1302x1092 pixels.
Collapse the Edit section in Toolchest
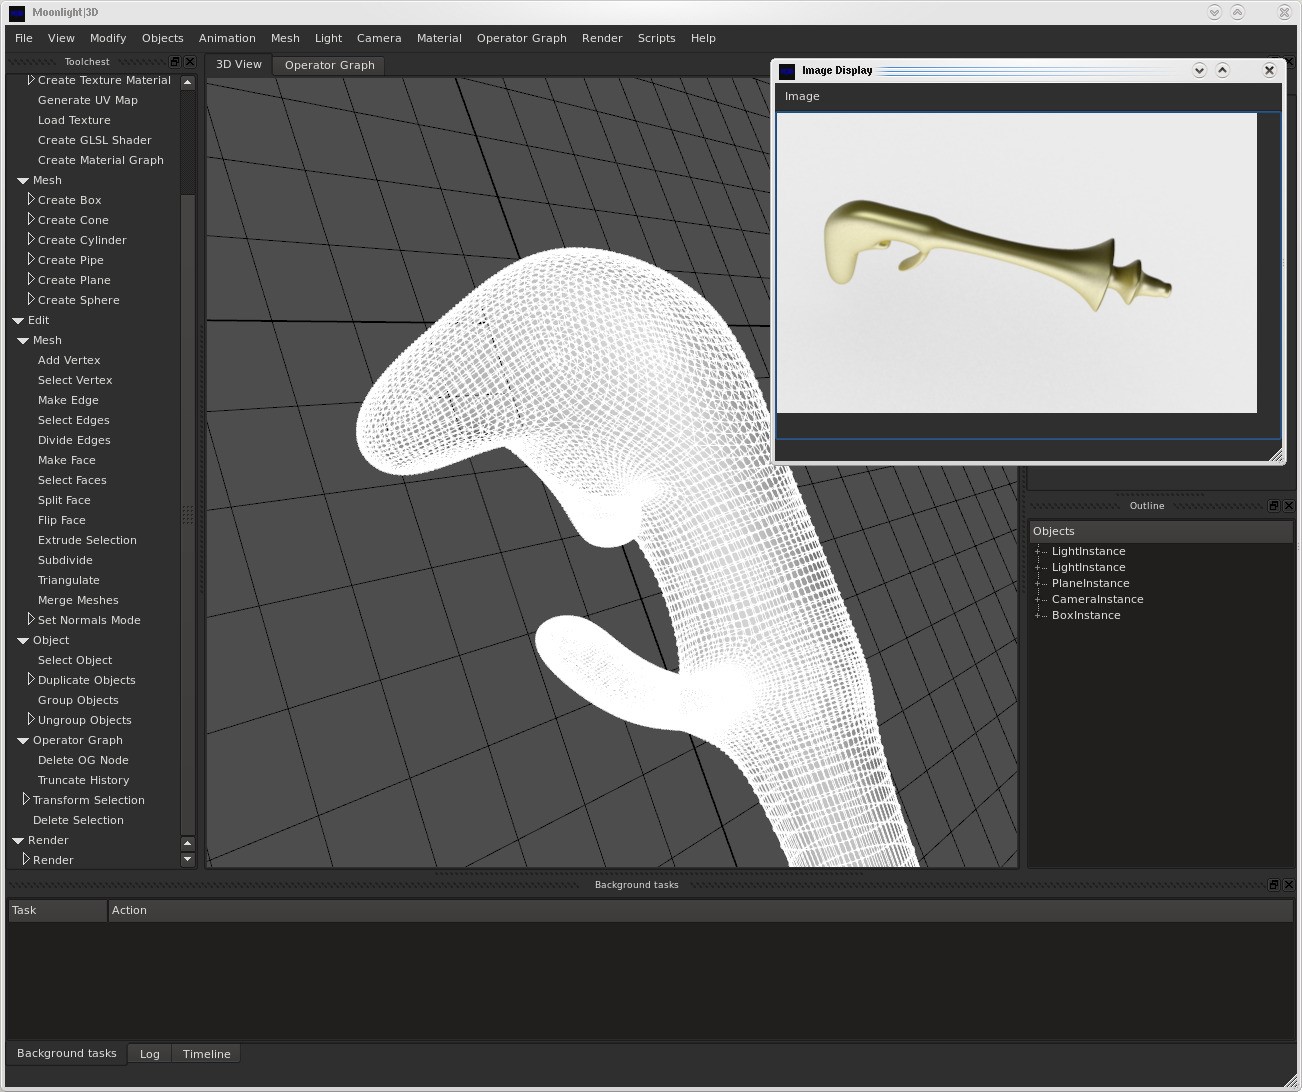pos(18,321)
